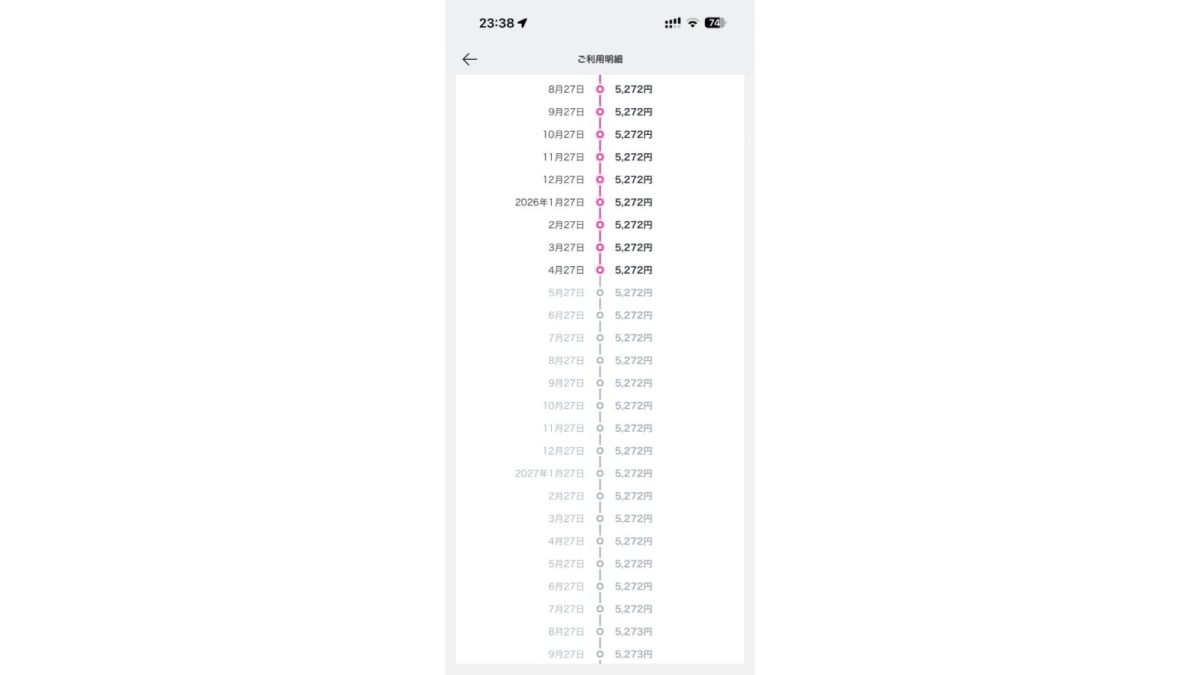Tap the Wi-Fi status icon

coord(692,23)
